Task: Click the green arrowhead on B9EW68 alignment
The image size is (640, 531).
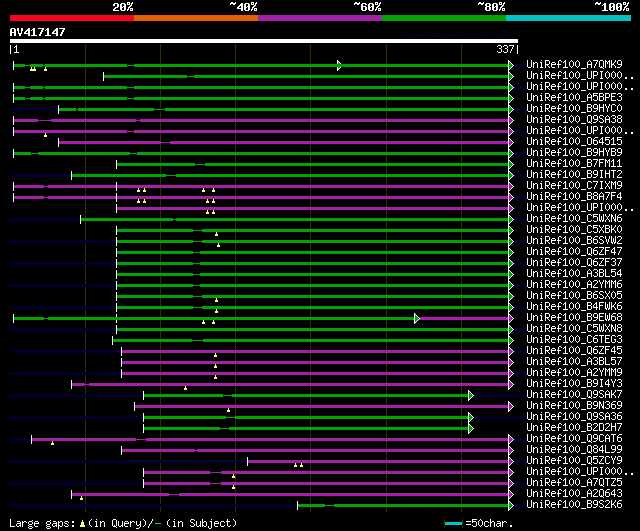Action: coord(417,318)
